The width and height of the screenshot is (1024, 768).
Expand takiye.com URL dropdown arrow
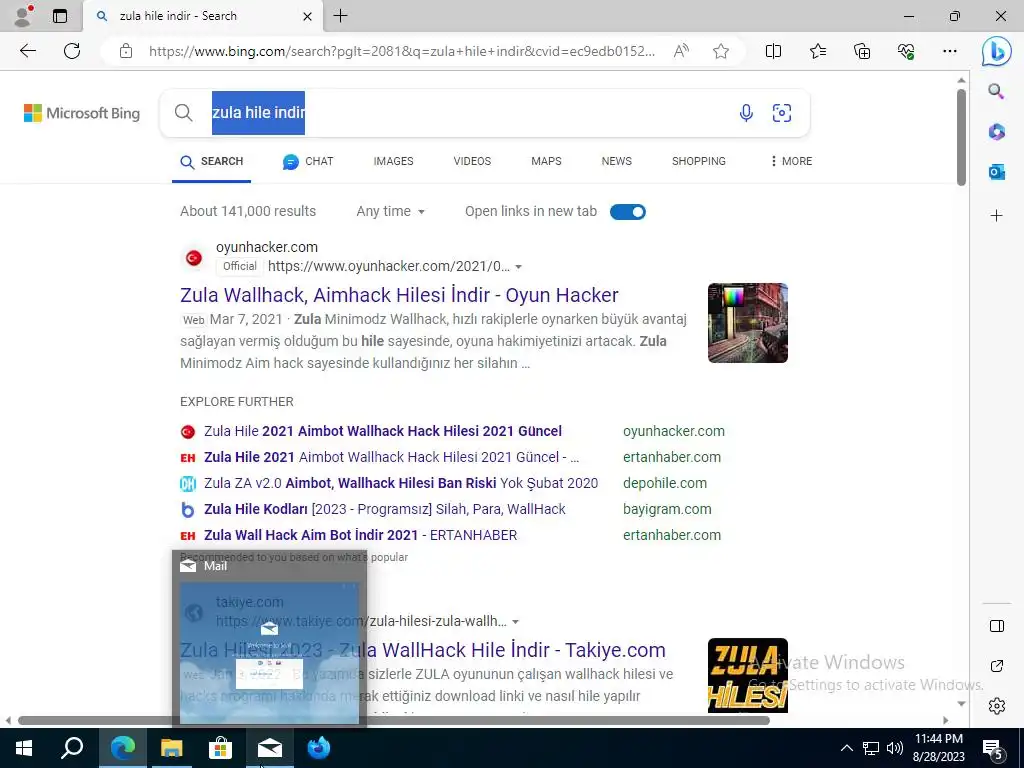pos(515,622)
